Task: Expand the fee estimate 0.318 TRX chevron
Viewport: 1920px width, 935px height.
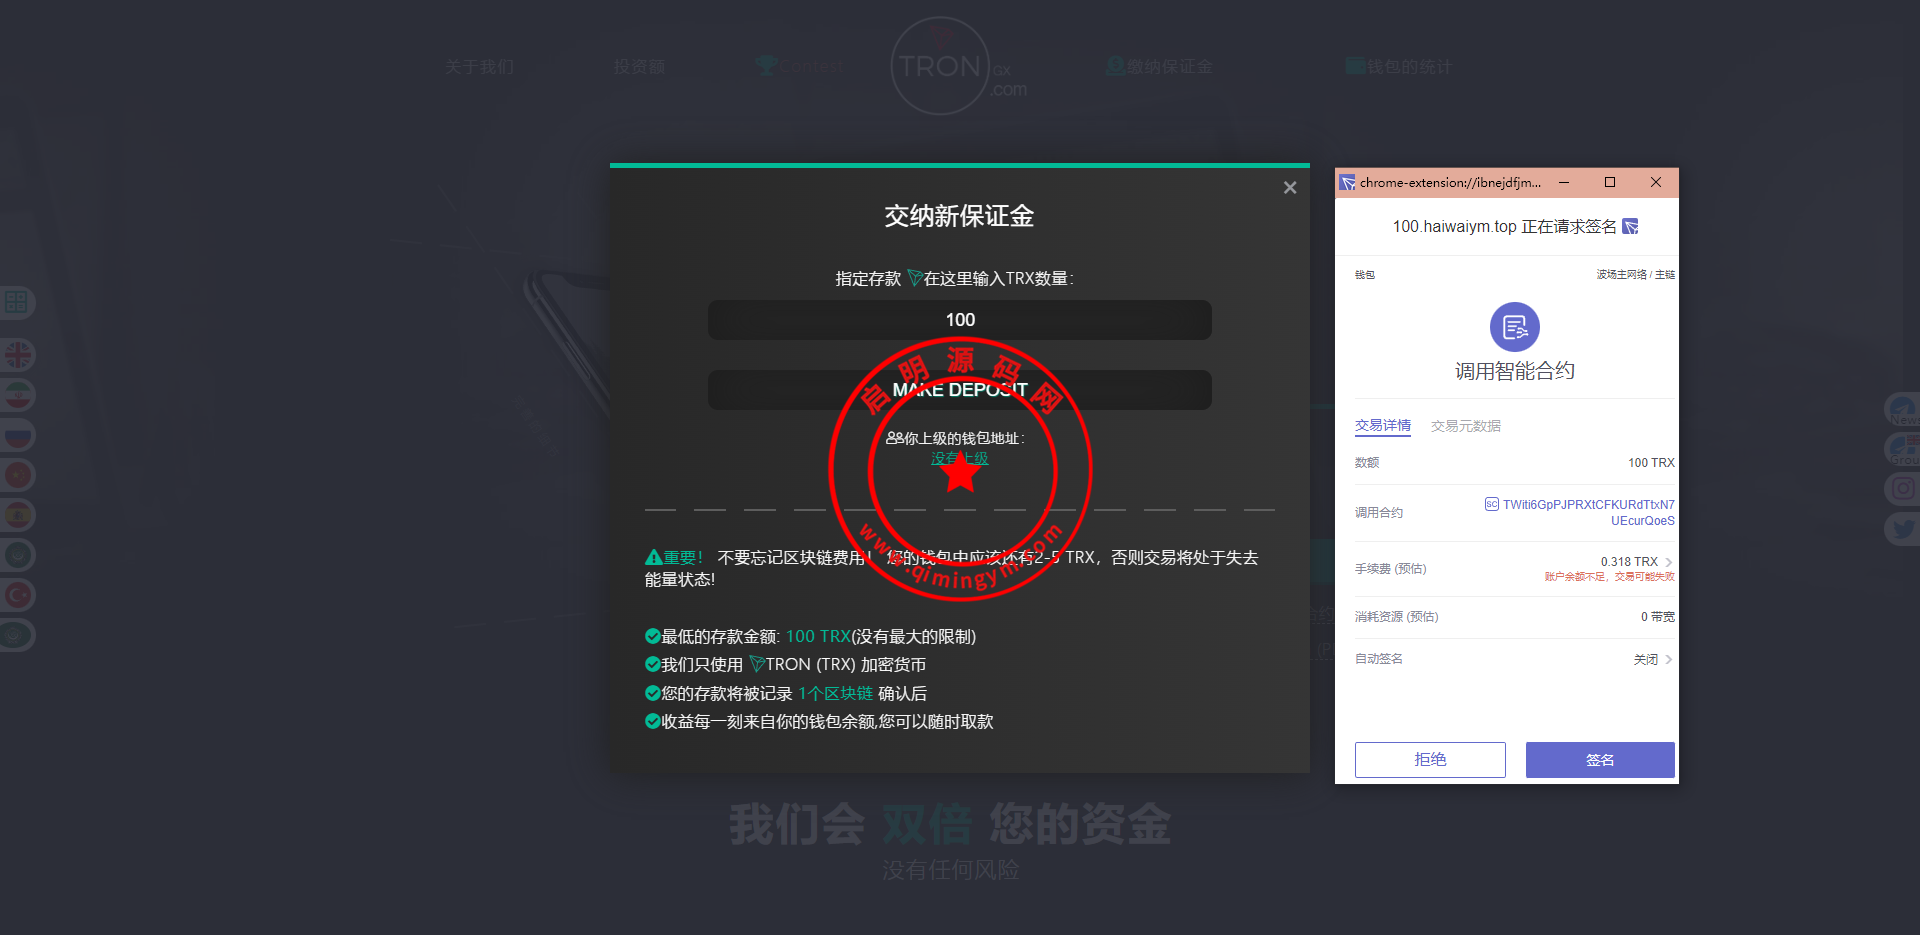Action: [1668, 562]
